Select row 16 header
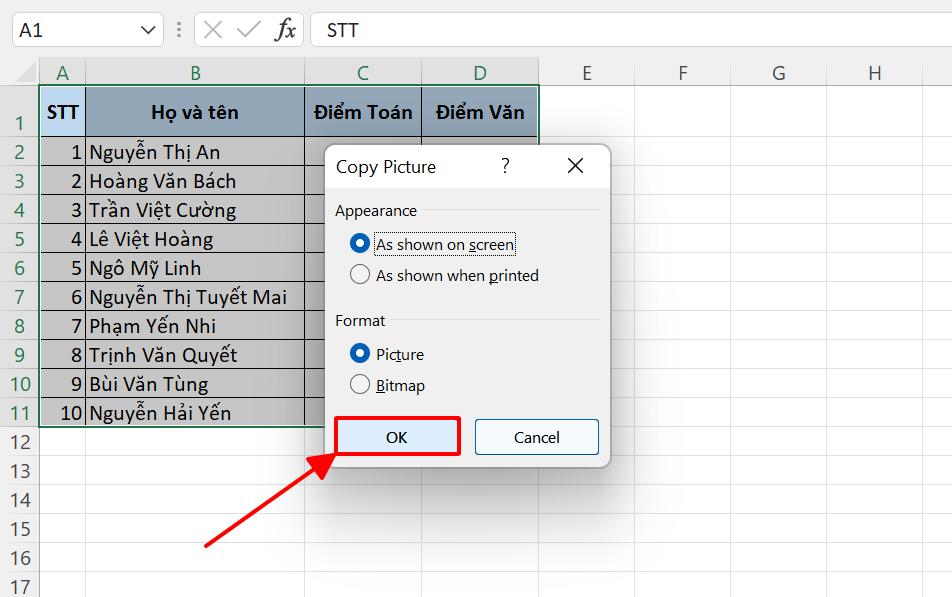The height and width of the screenshot is (597, 952). pos(19,558)
